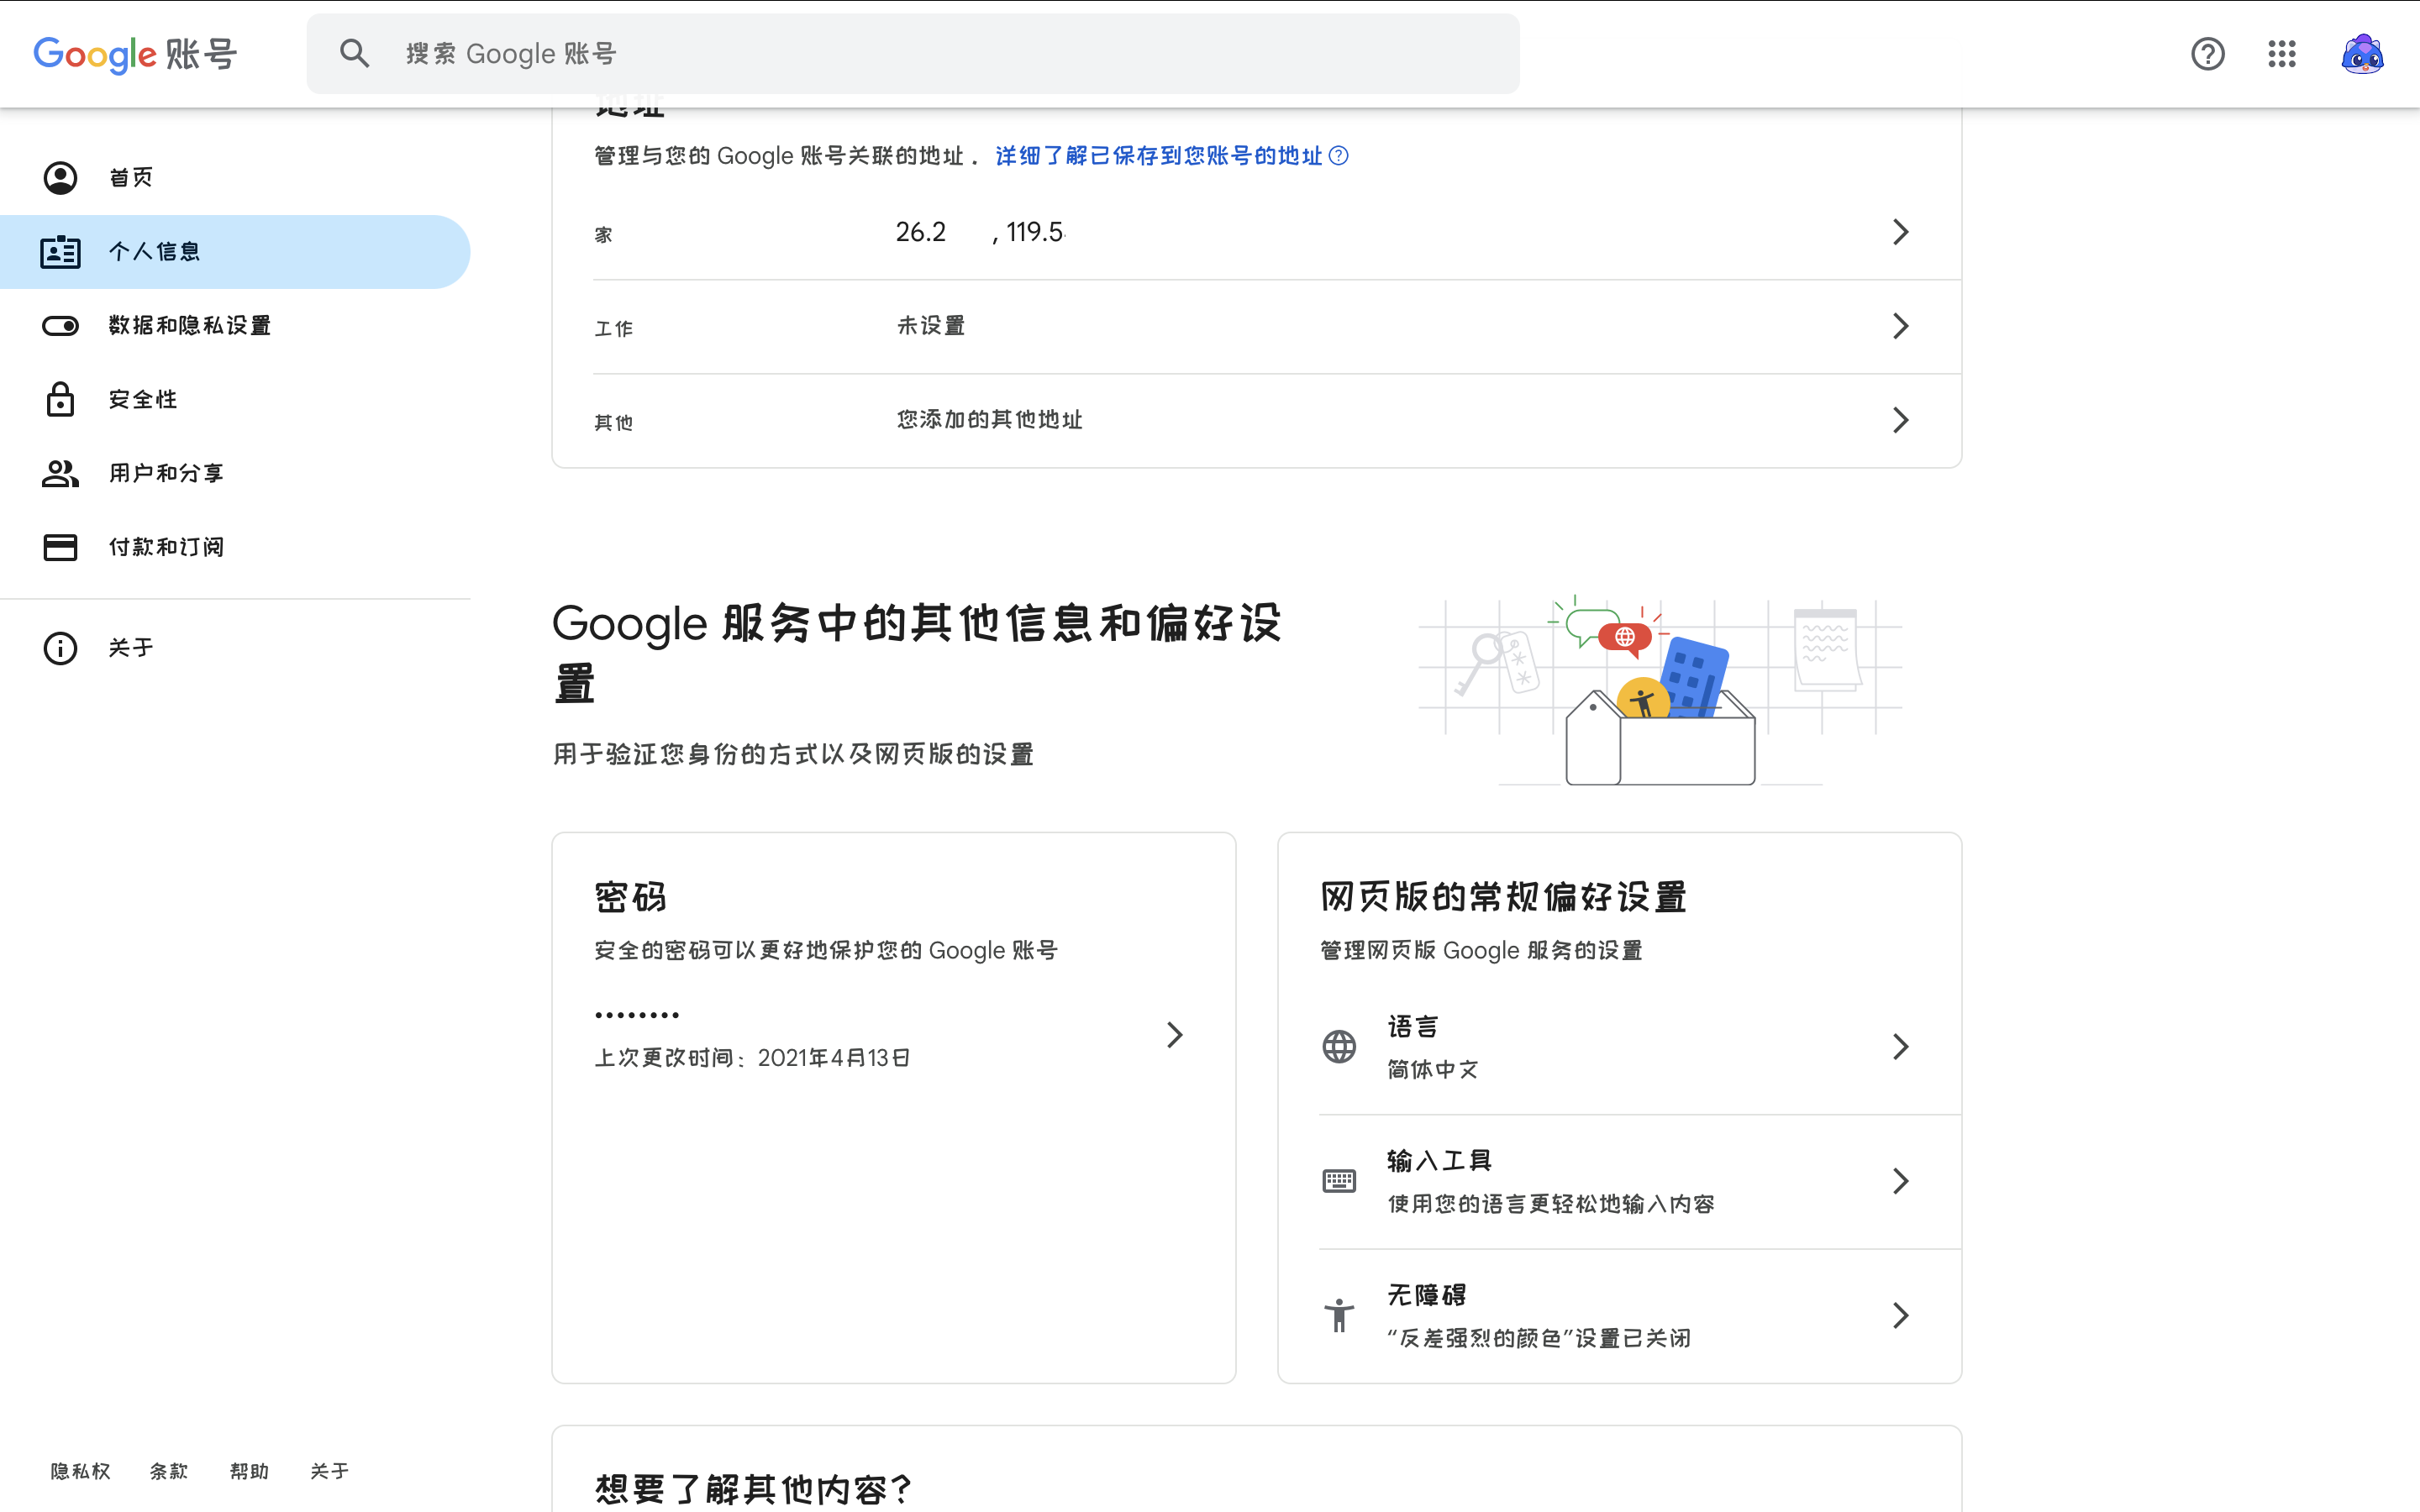The image size is (2420, 1512).
Task: Click the toolbox illustration image
Action: [x=1660, y=691]
